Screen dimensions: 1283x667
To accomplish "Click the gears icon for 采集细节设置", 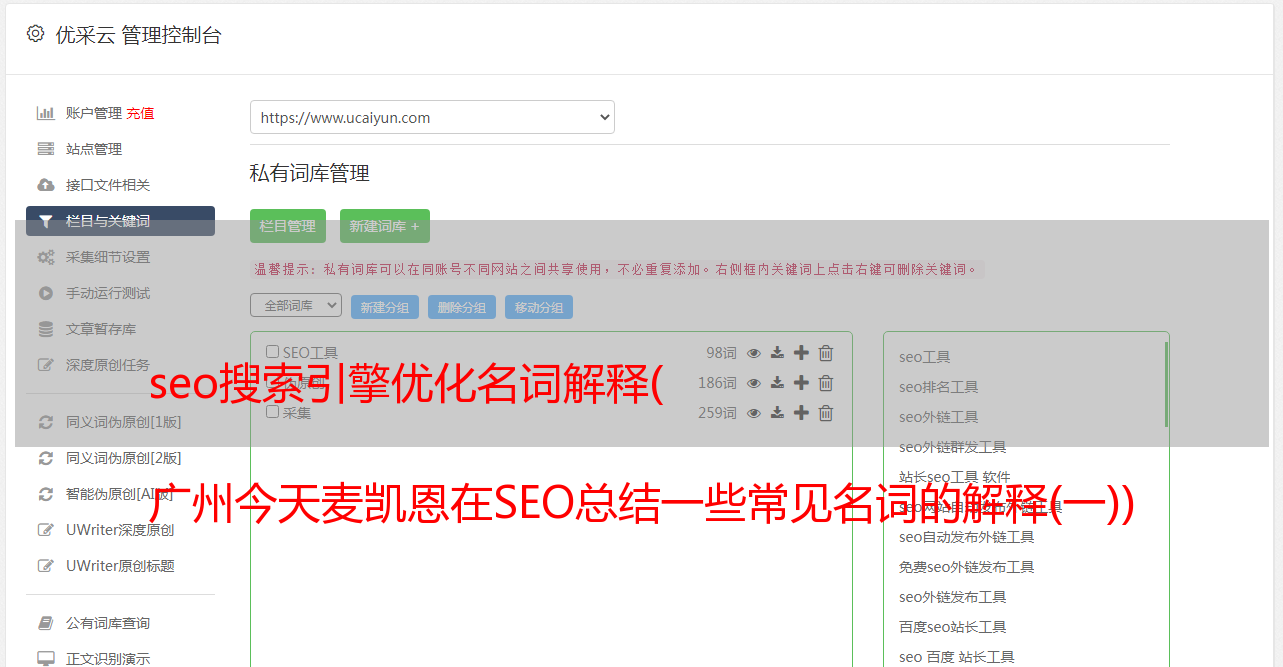I will (x=45, y=257).
